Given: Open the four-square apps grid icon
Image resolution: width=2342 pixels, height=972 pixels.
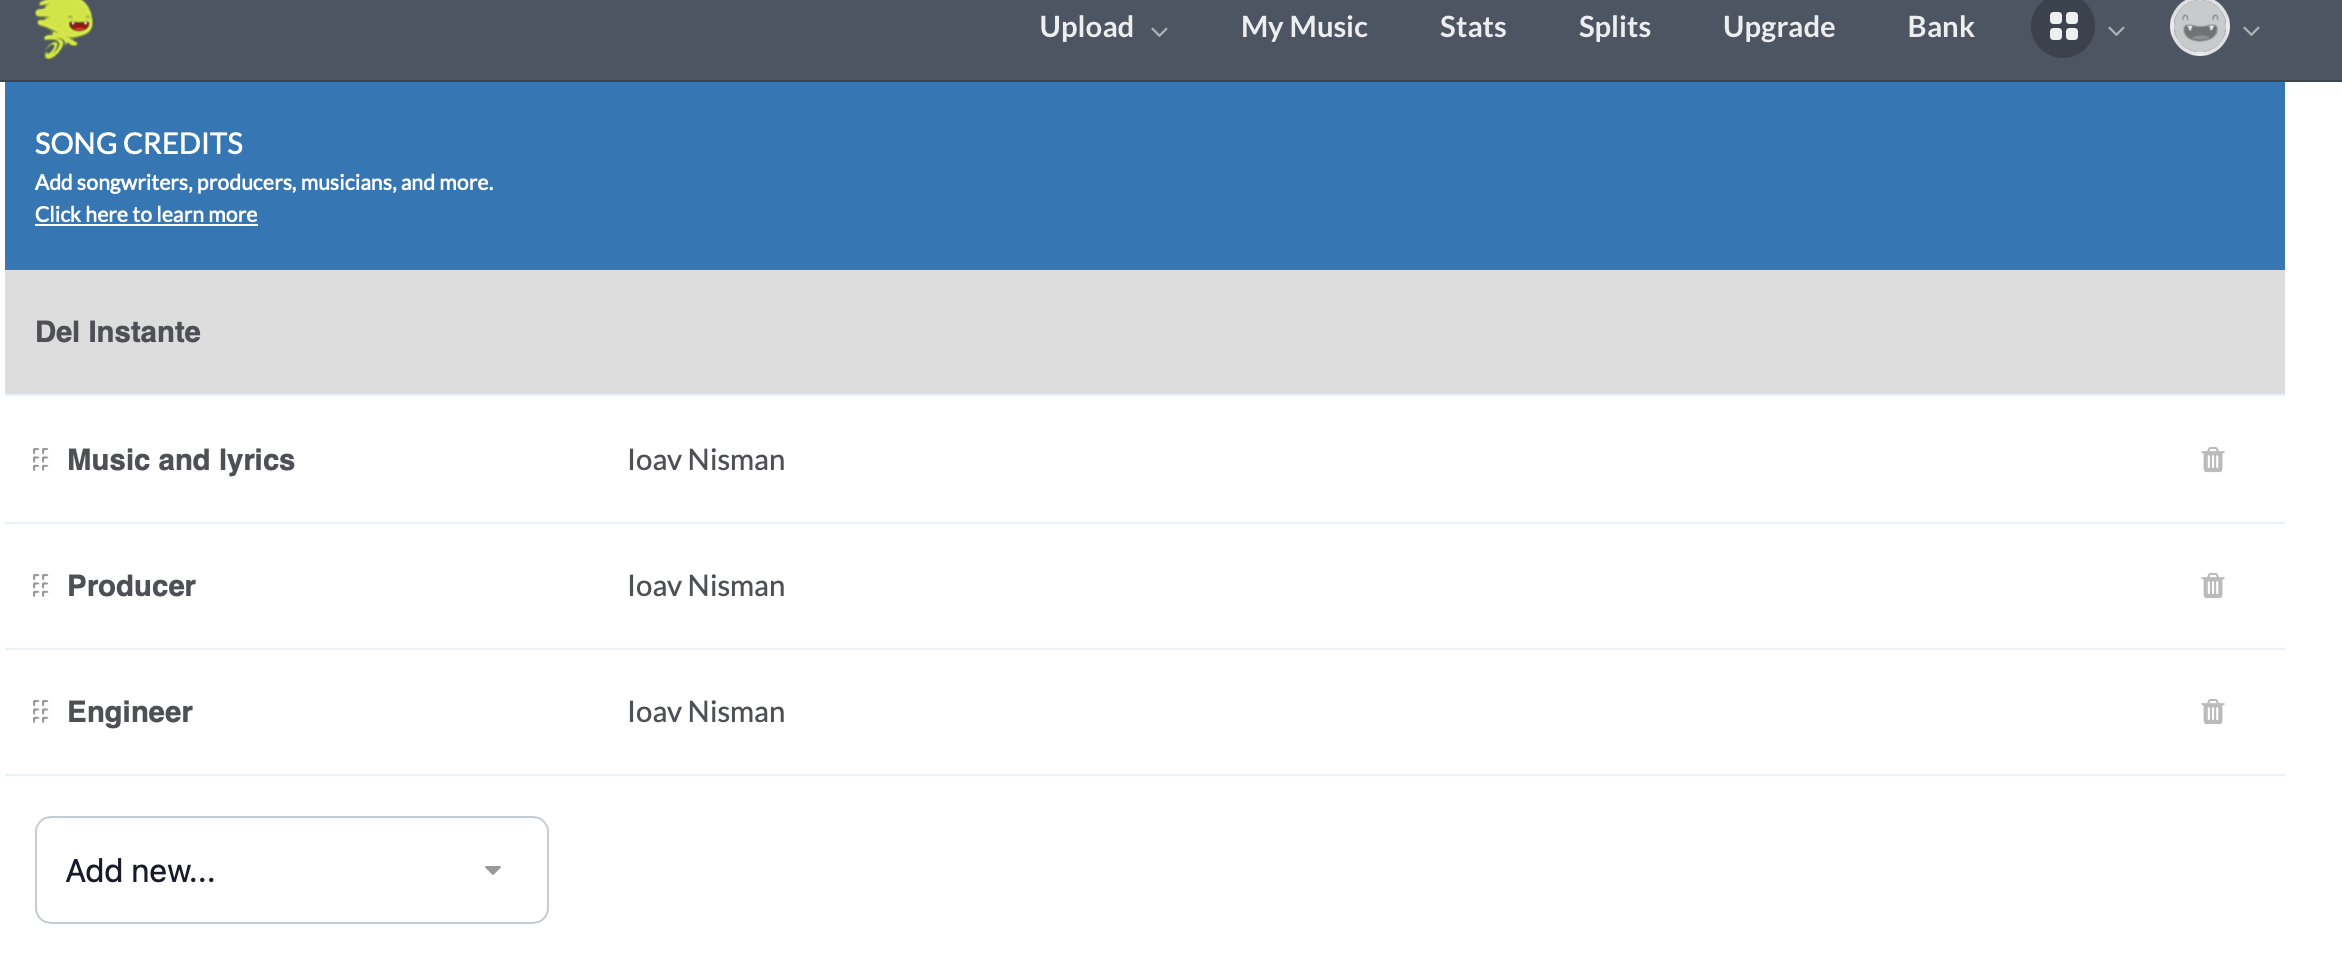Looking at the screenshot, I should pos(2063,27).
